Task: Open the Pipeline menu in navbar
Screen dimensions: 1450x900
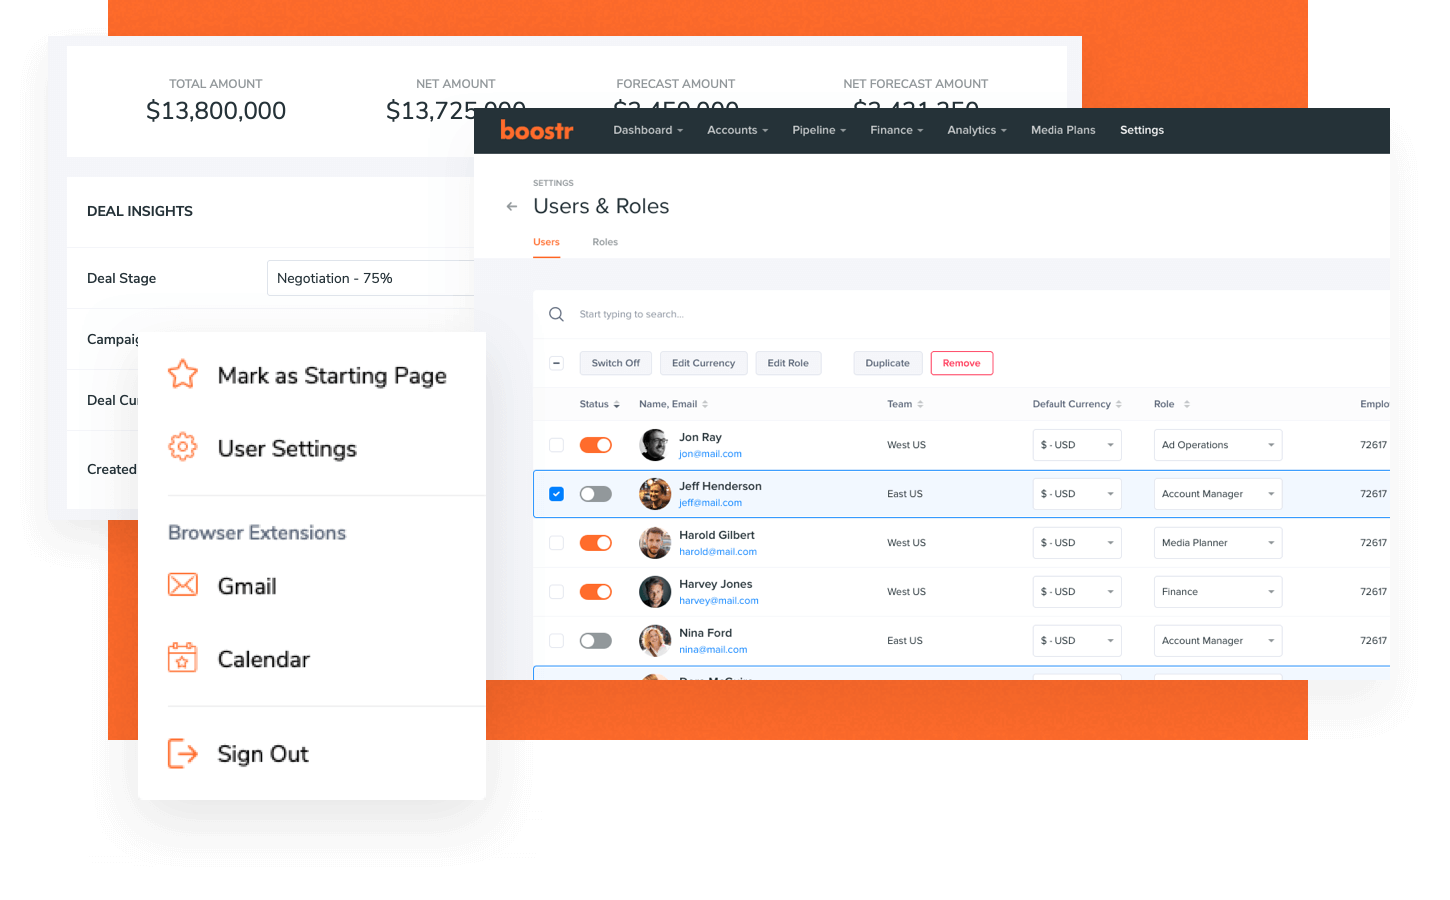Action: [818, 130]
